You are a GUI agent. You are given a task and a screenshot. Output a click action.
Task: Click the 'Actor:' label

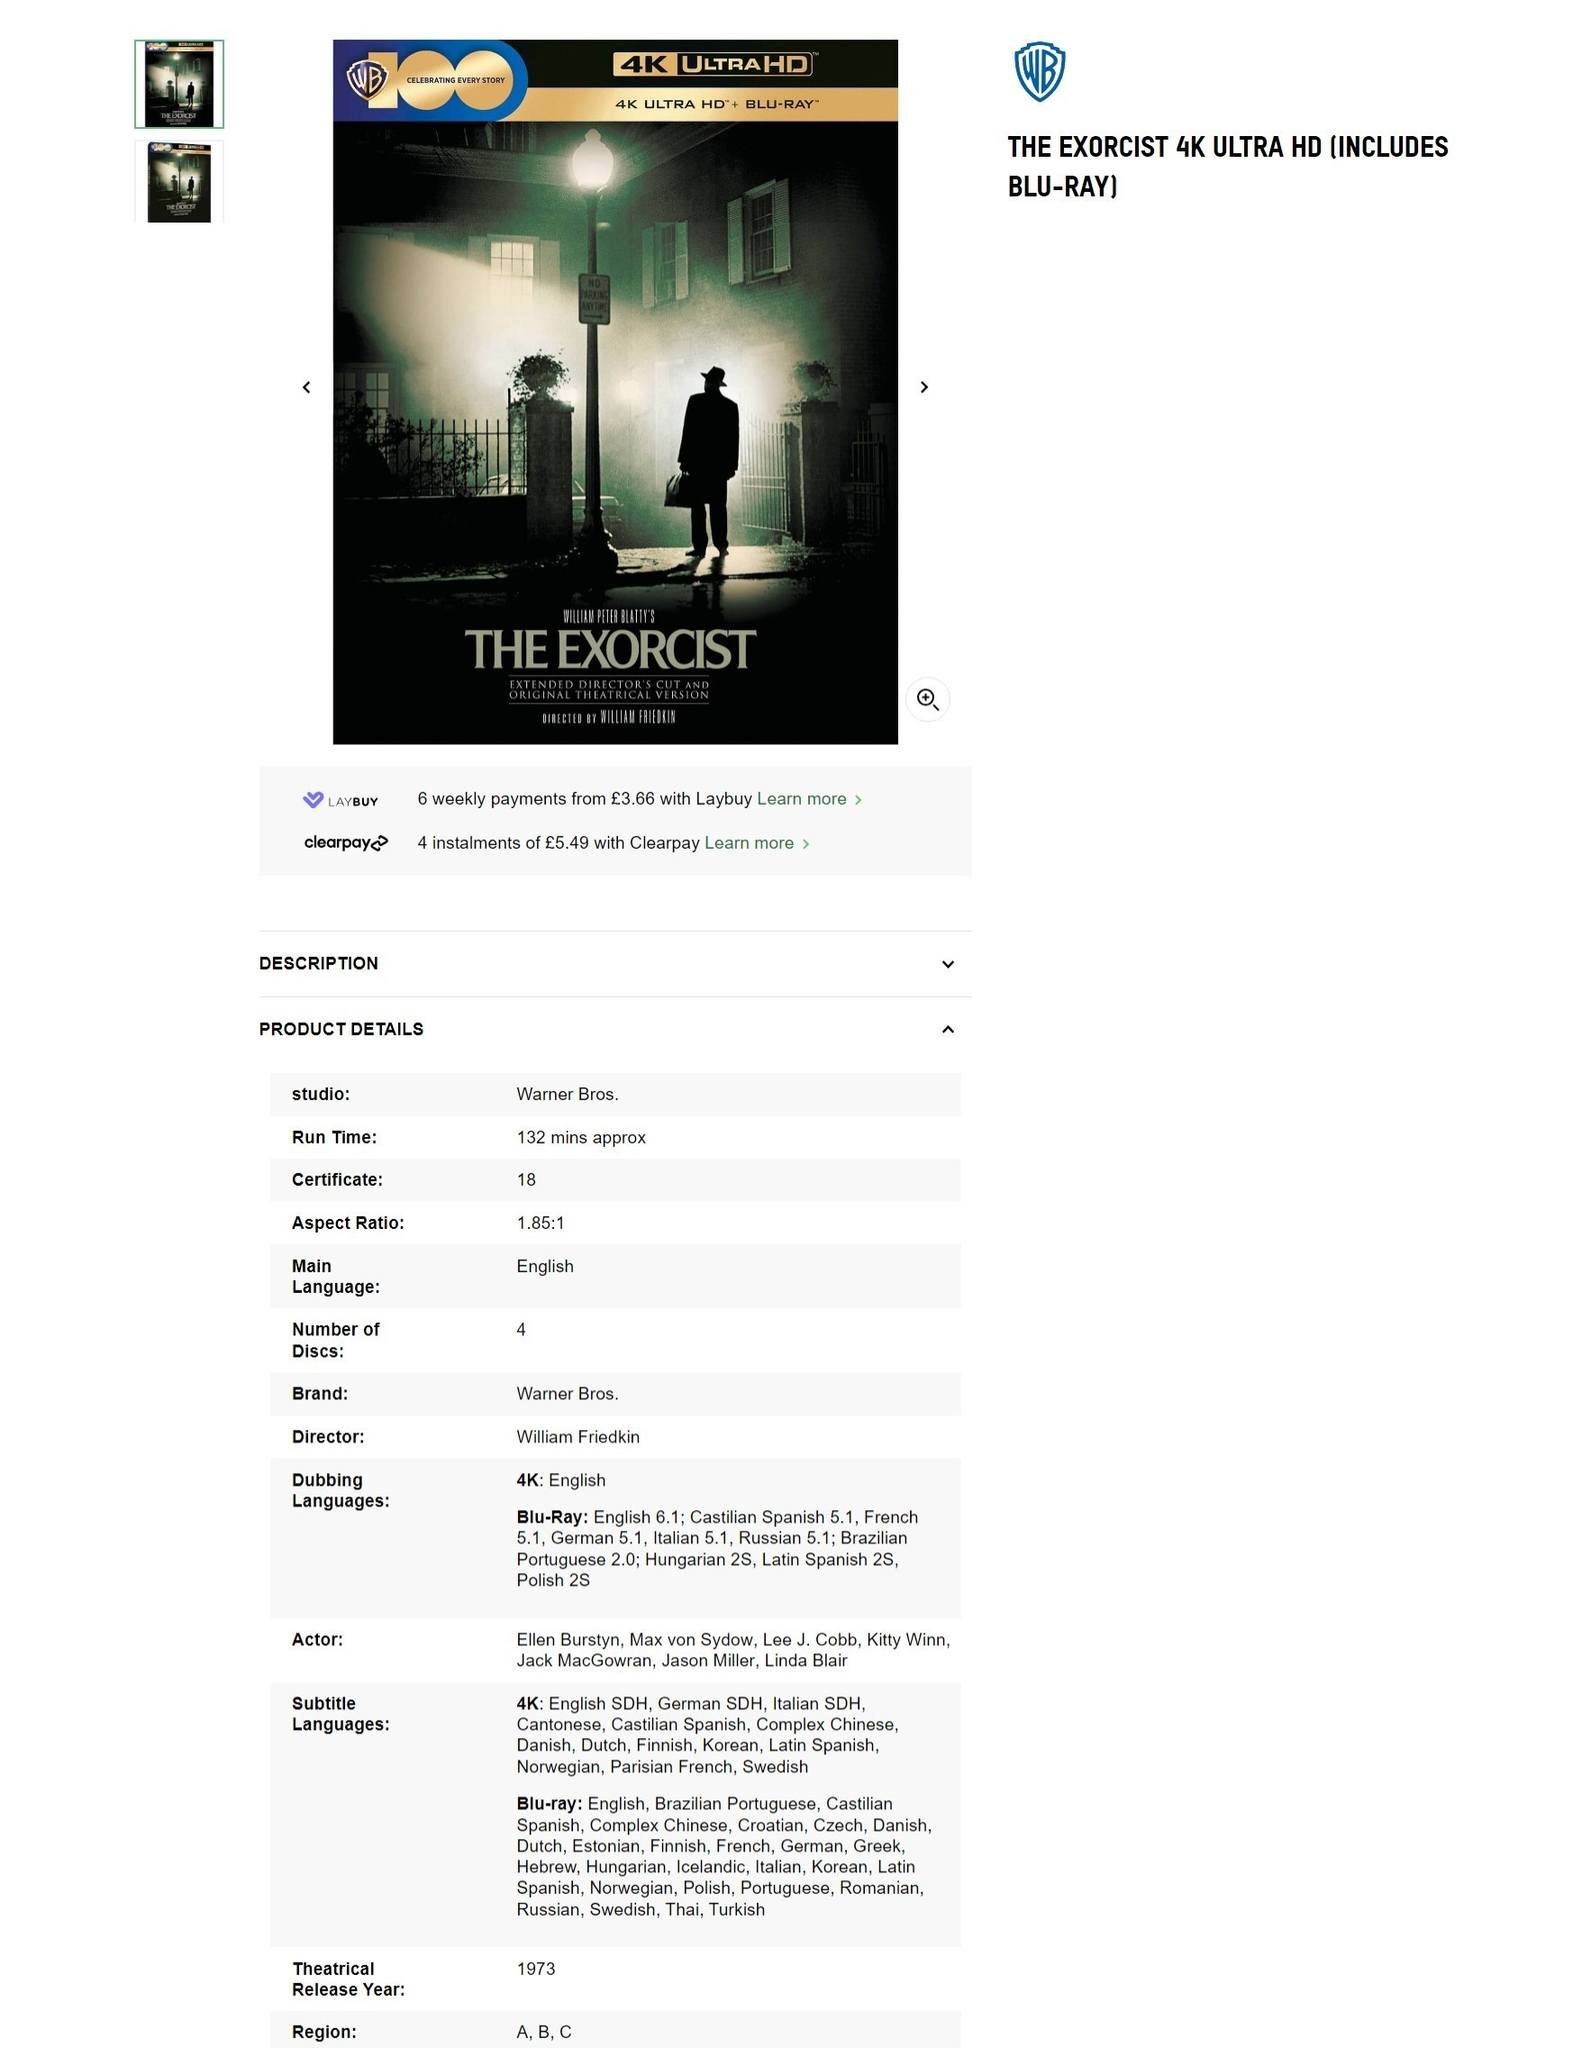pos(317,1640)
